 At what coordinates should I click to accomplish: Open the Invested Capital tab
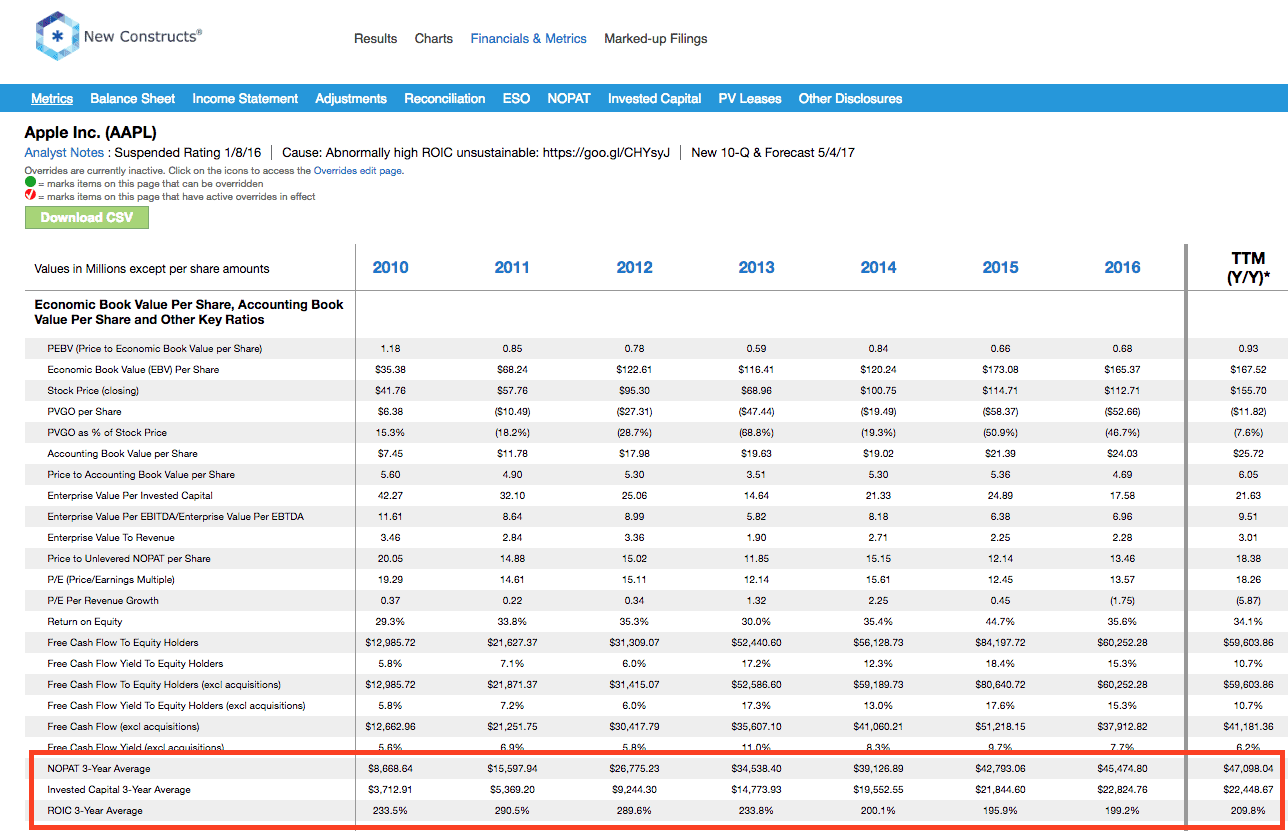[655, 98]
